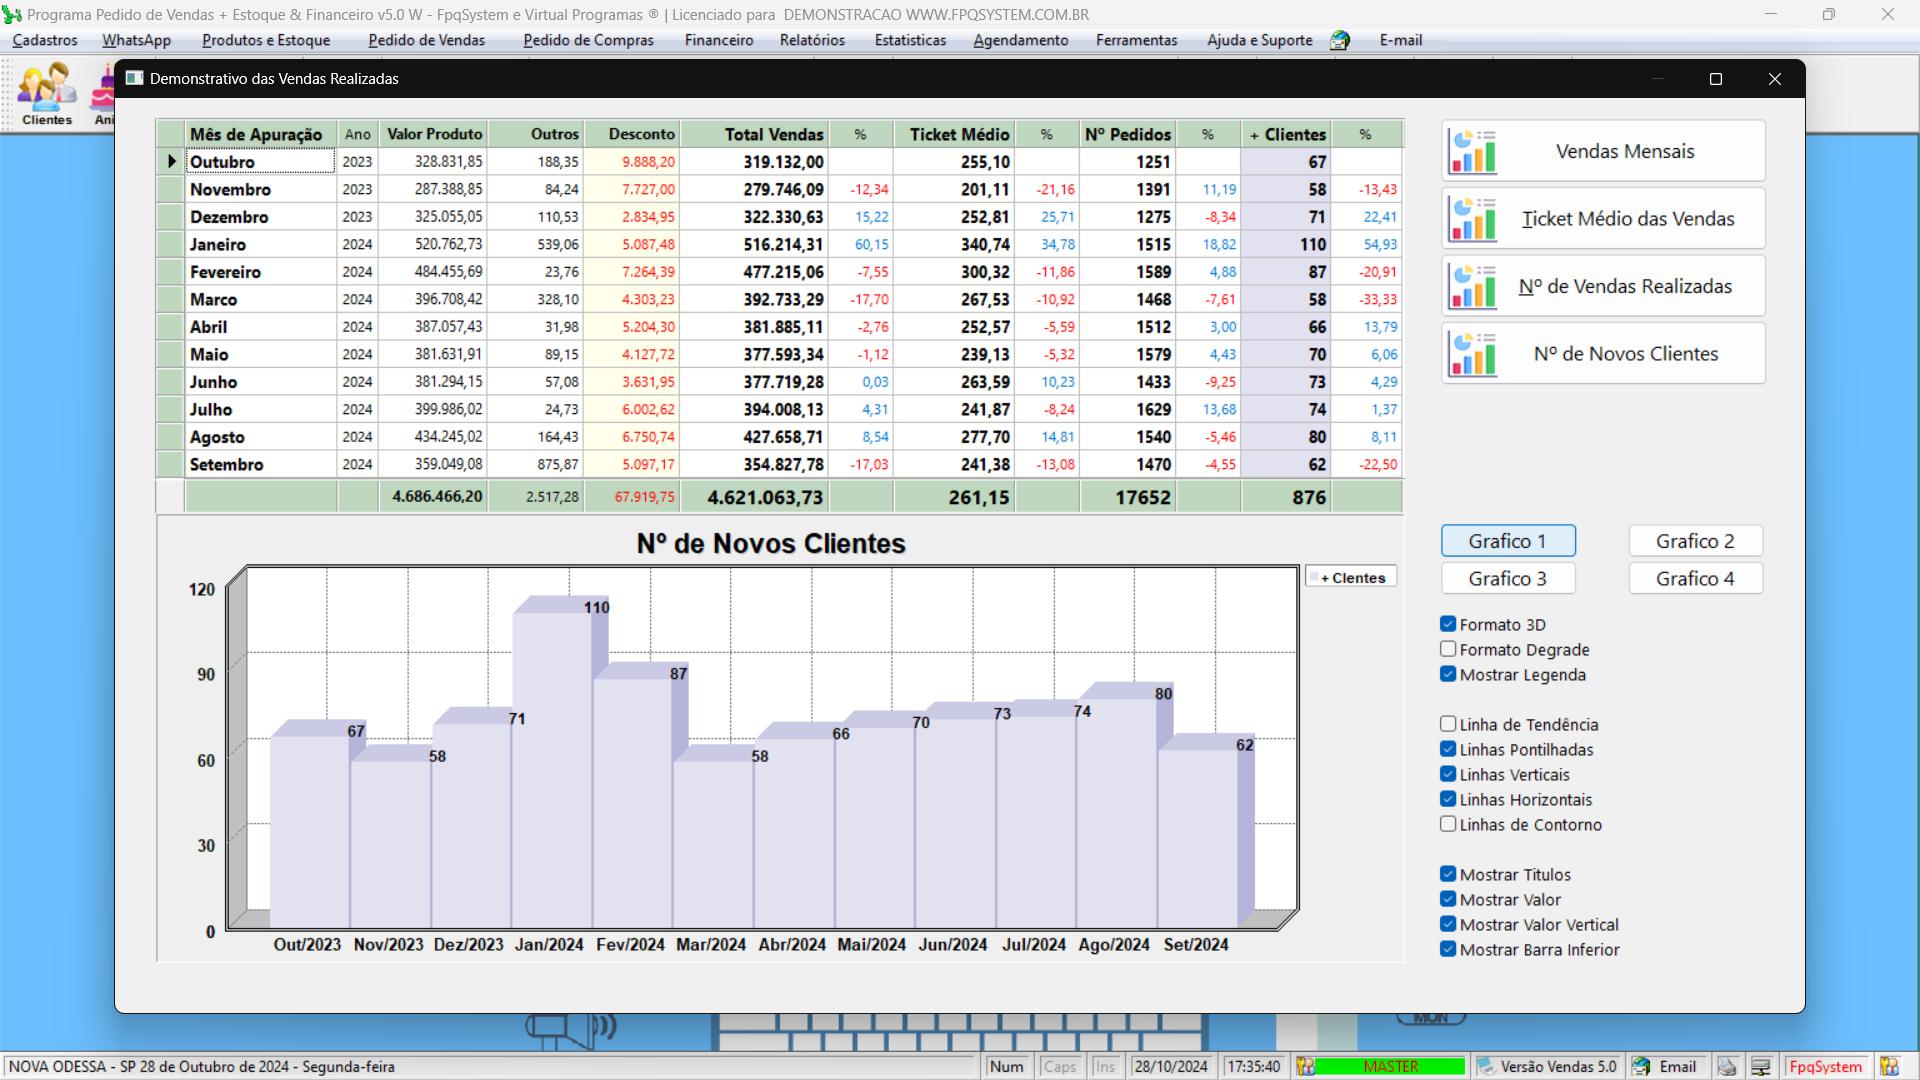Image resolution: width=1920 pixels, height=1080 pixels.
Task: Open the Relatórios menu
Action: point(812,40)
